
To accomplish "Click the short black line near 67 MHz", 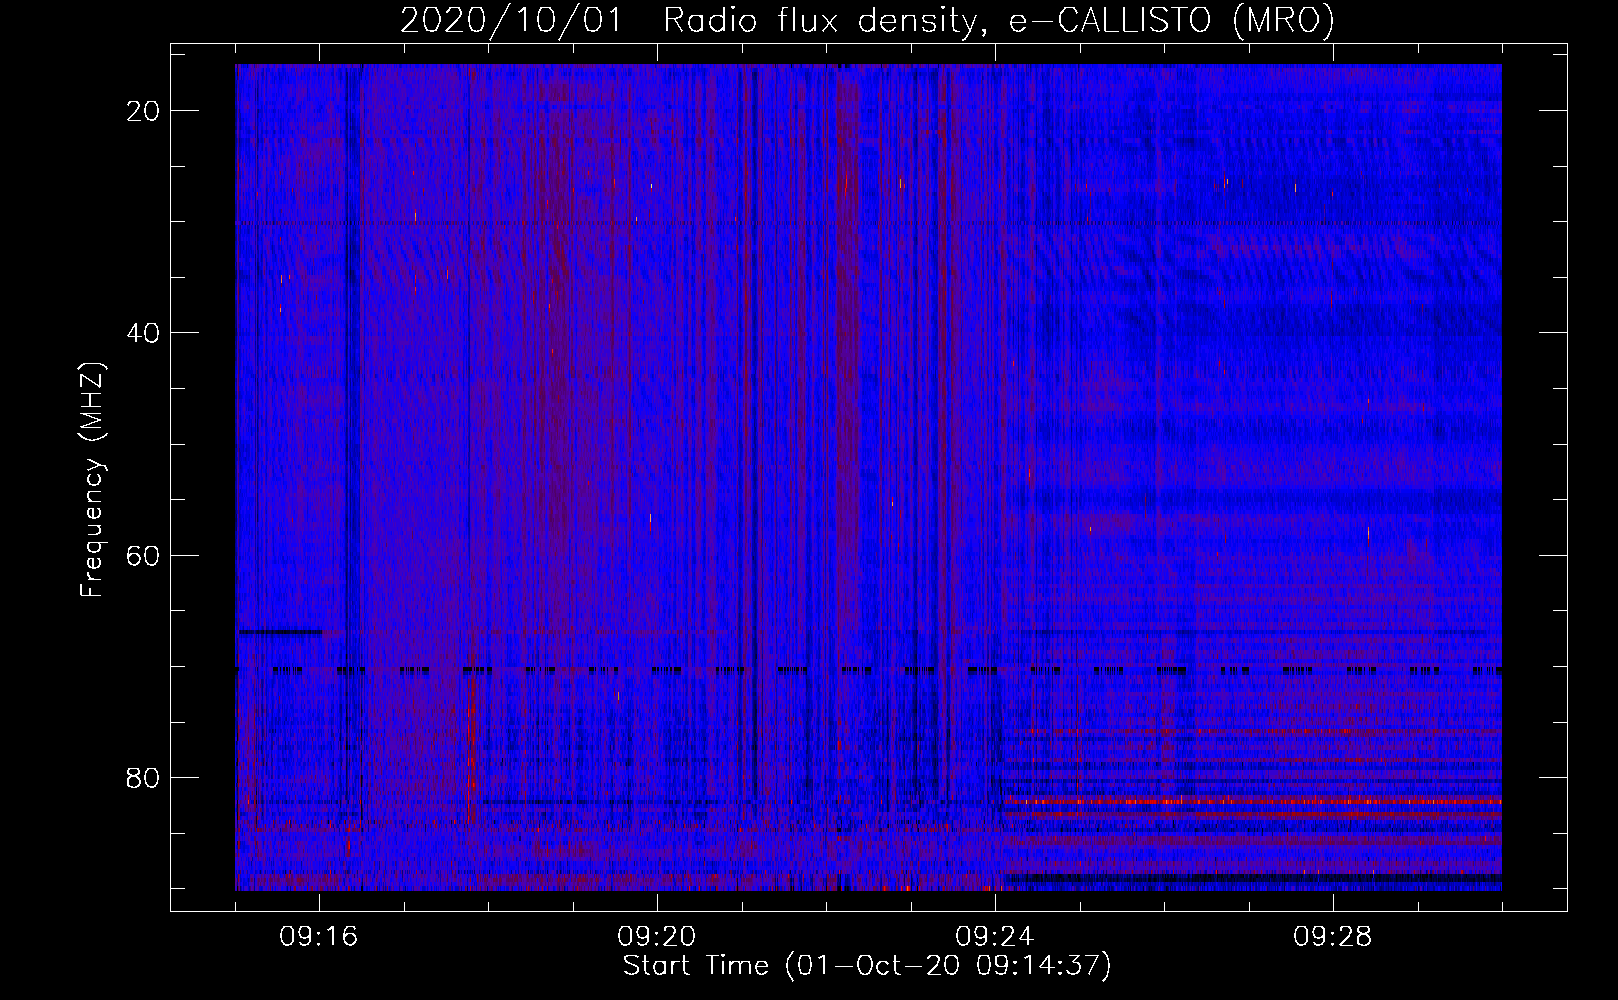I will [280, 632].
